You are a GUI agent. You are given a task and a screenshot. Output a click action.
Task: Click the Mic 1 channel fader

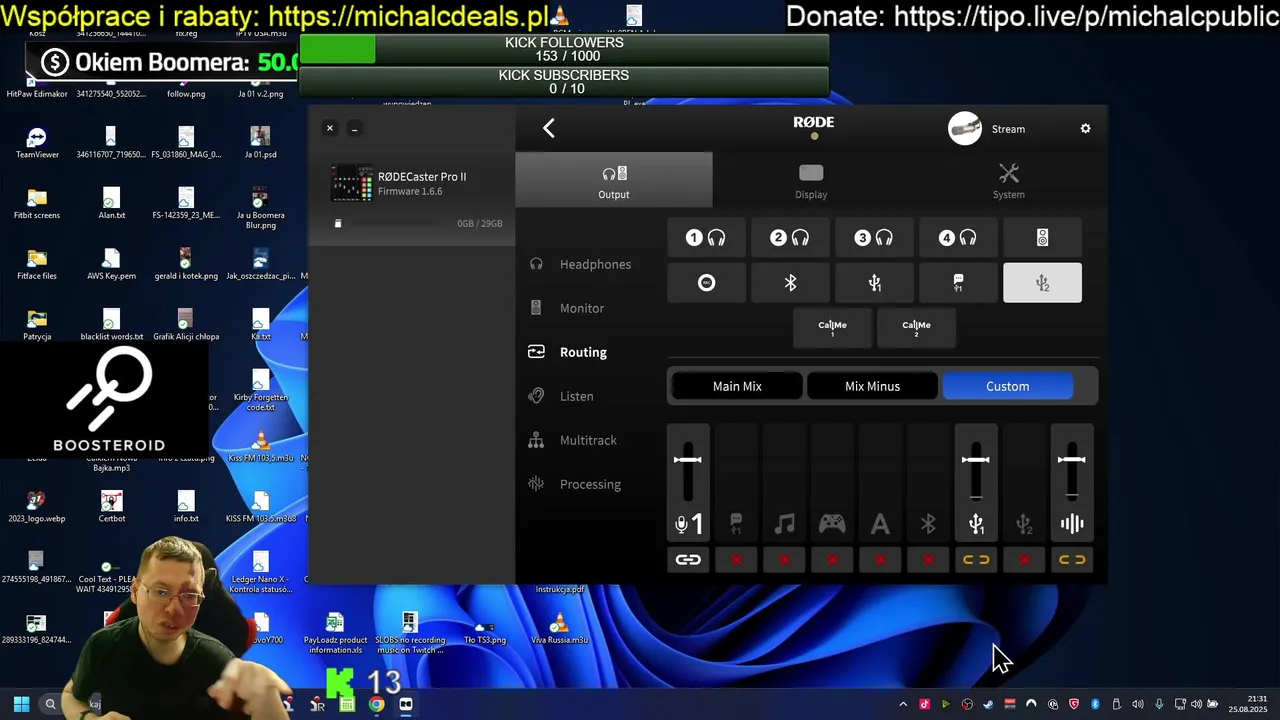pos(688,460)
